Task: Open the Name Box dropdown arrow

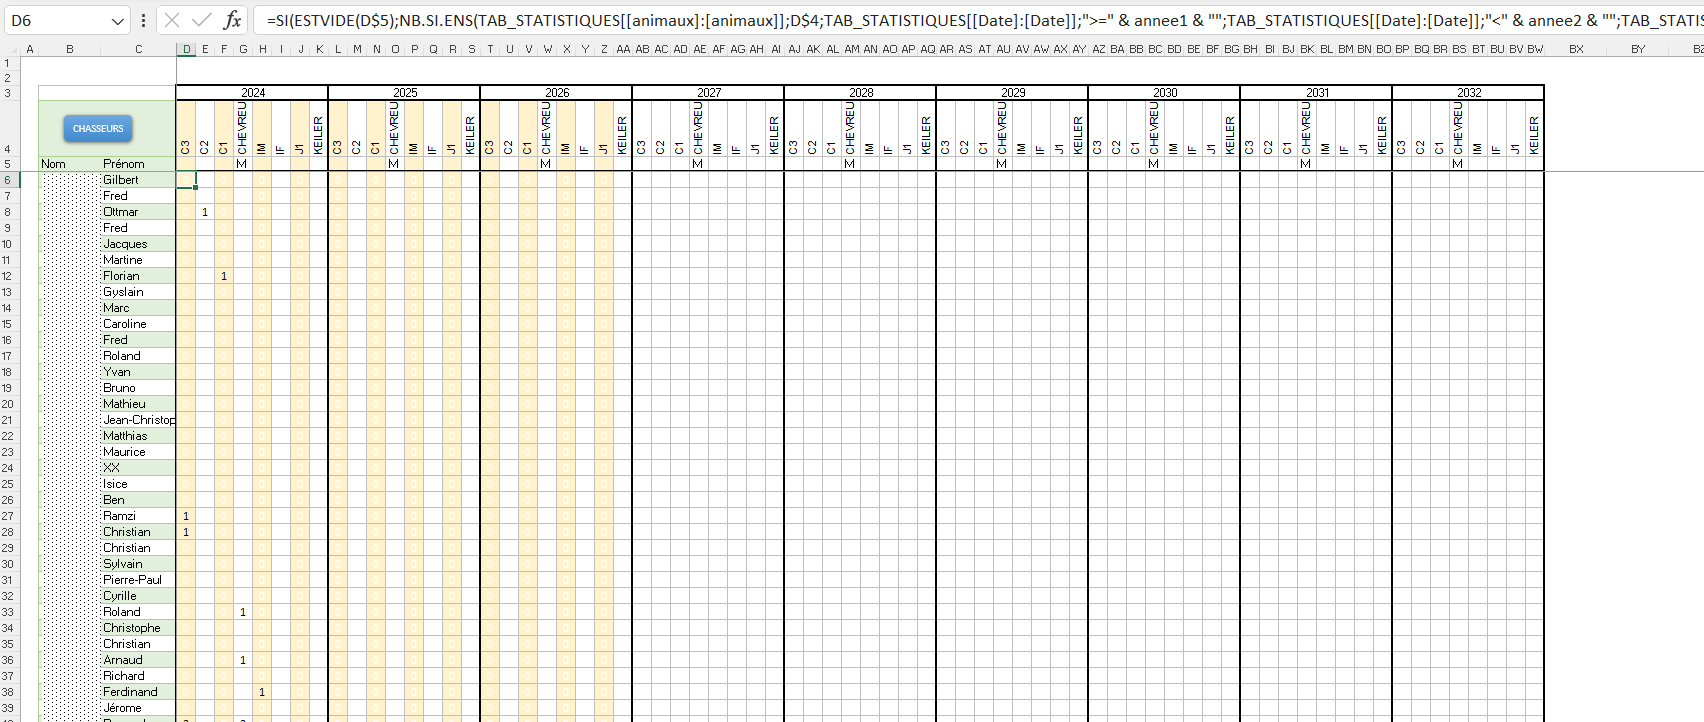Action: point(118,21)
